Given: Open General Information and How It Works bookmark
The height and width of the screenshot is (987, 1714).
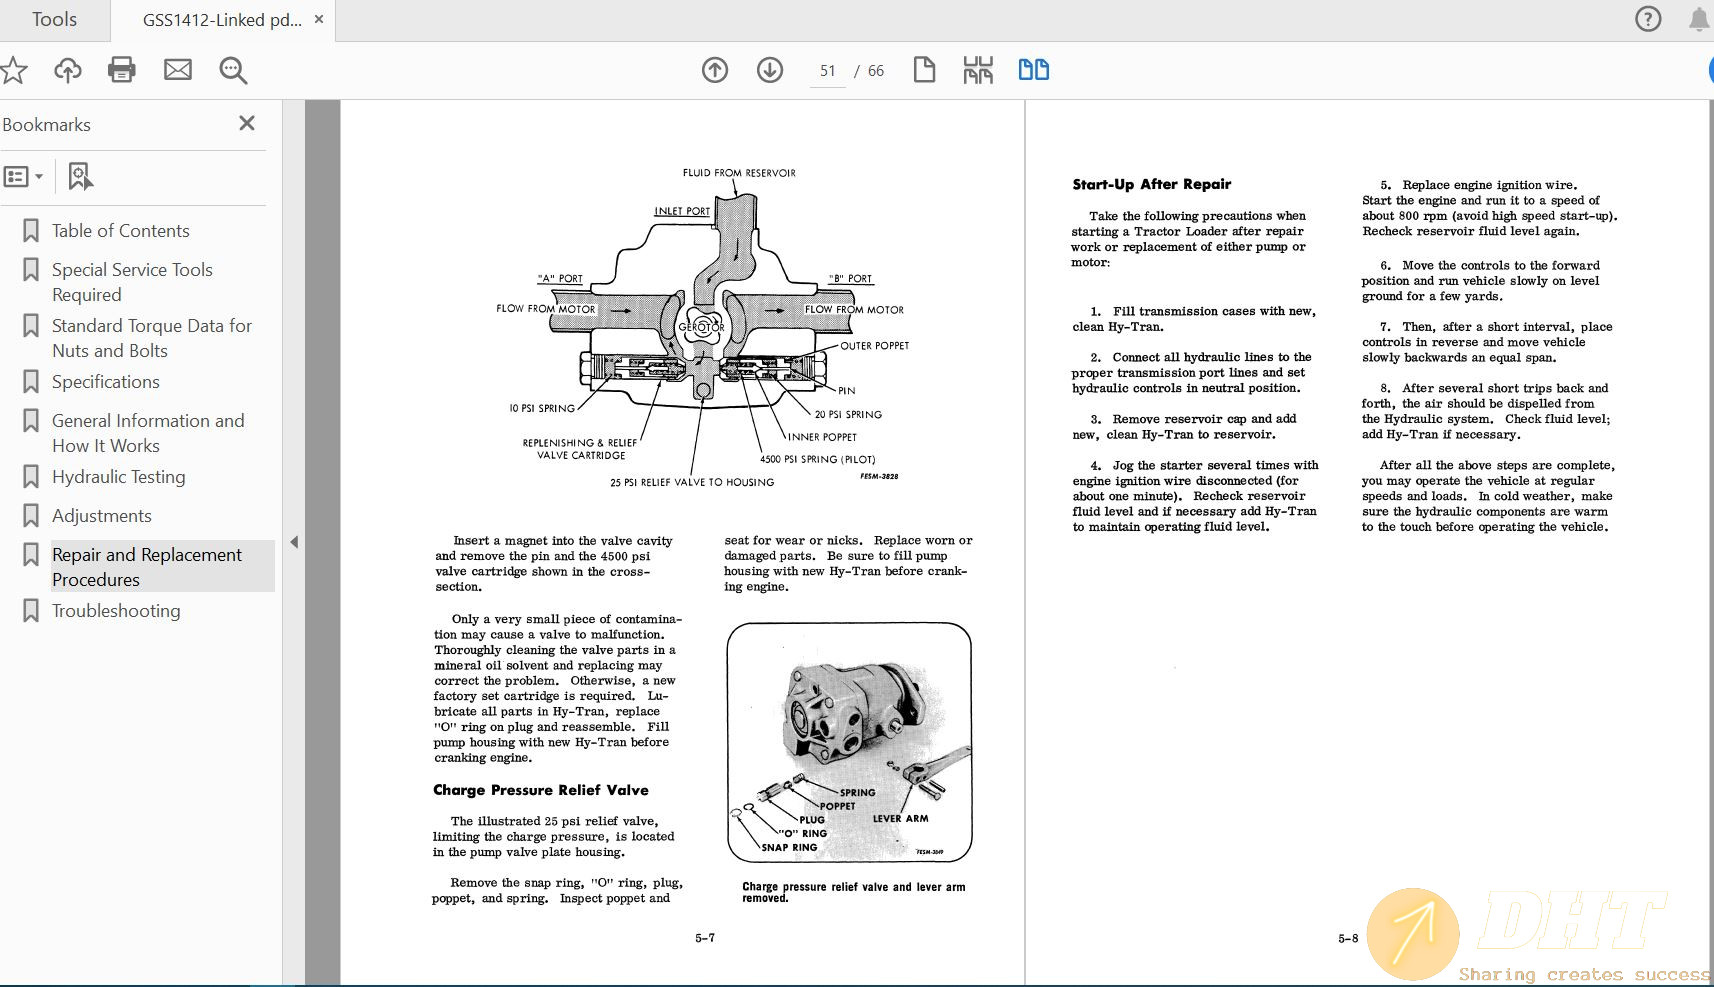Looking at the screenshot, I should [148, 433].
